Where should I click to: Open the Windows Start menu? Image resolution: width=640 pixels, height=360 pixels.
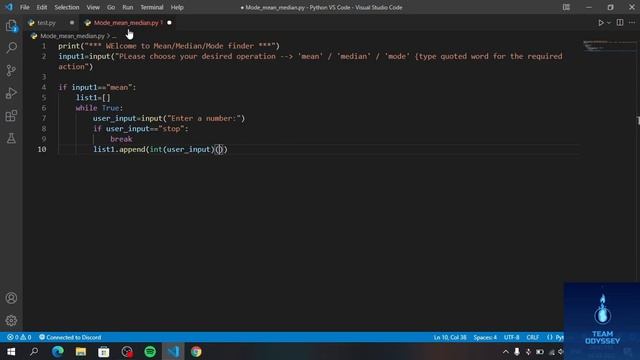[x=11, y=351]
